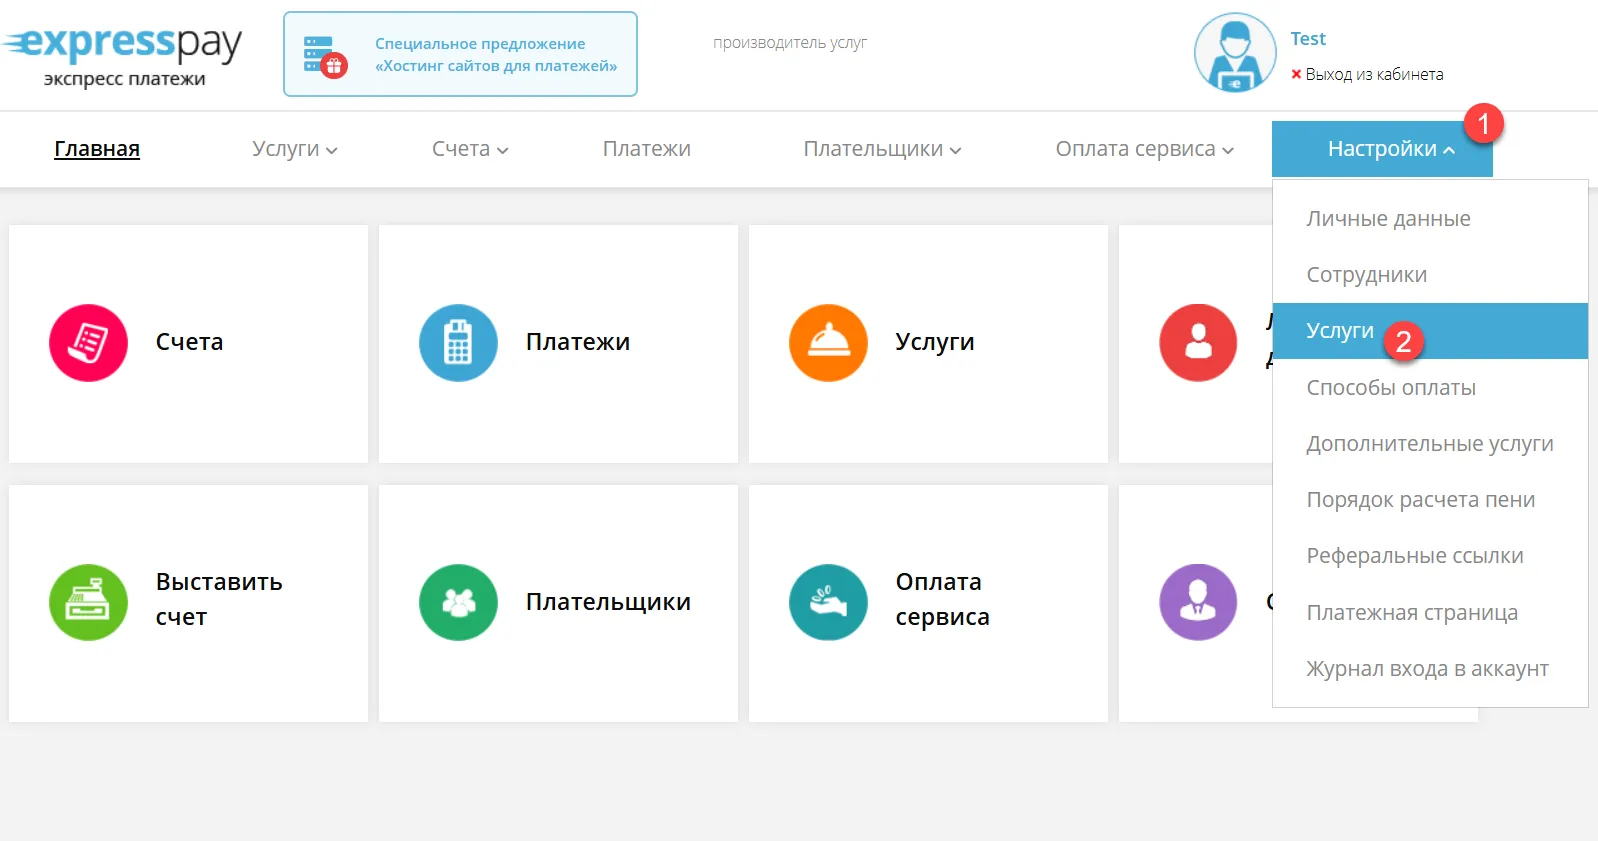Screen dimensions: 1598x841
Task: Open the Платежи tile label
Action: pos(578,342)
